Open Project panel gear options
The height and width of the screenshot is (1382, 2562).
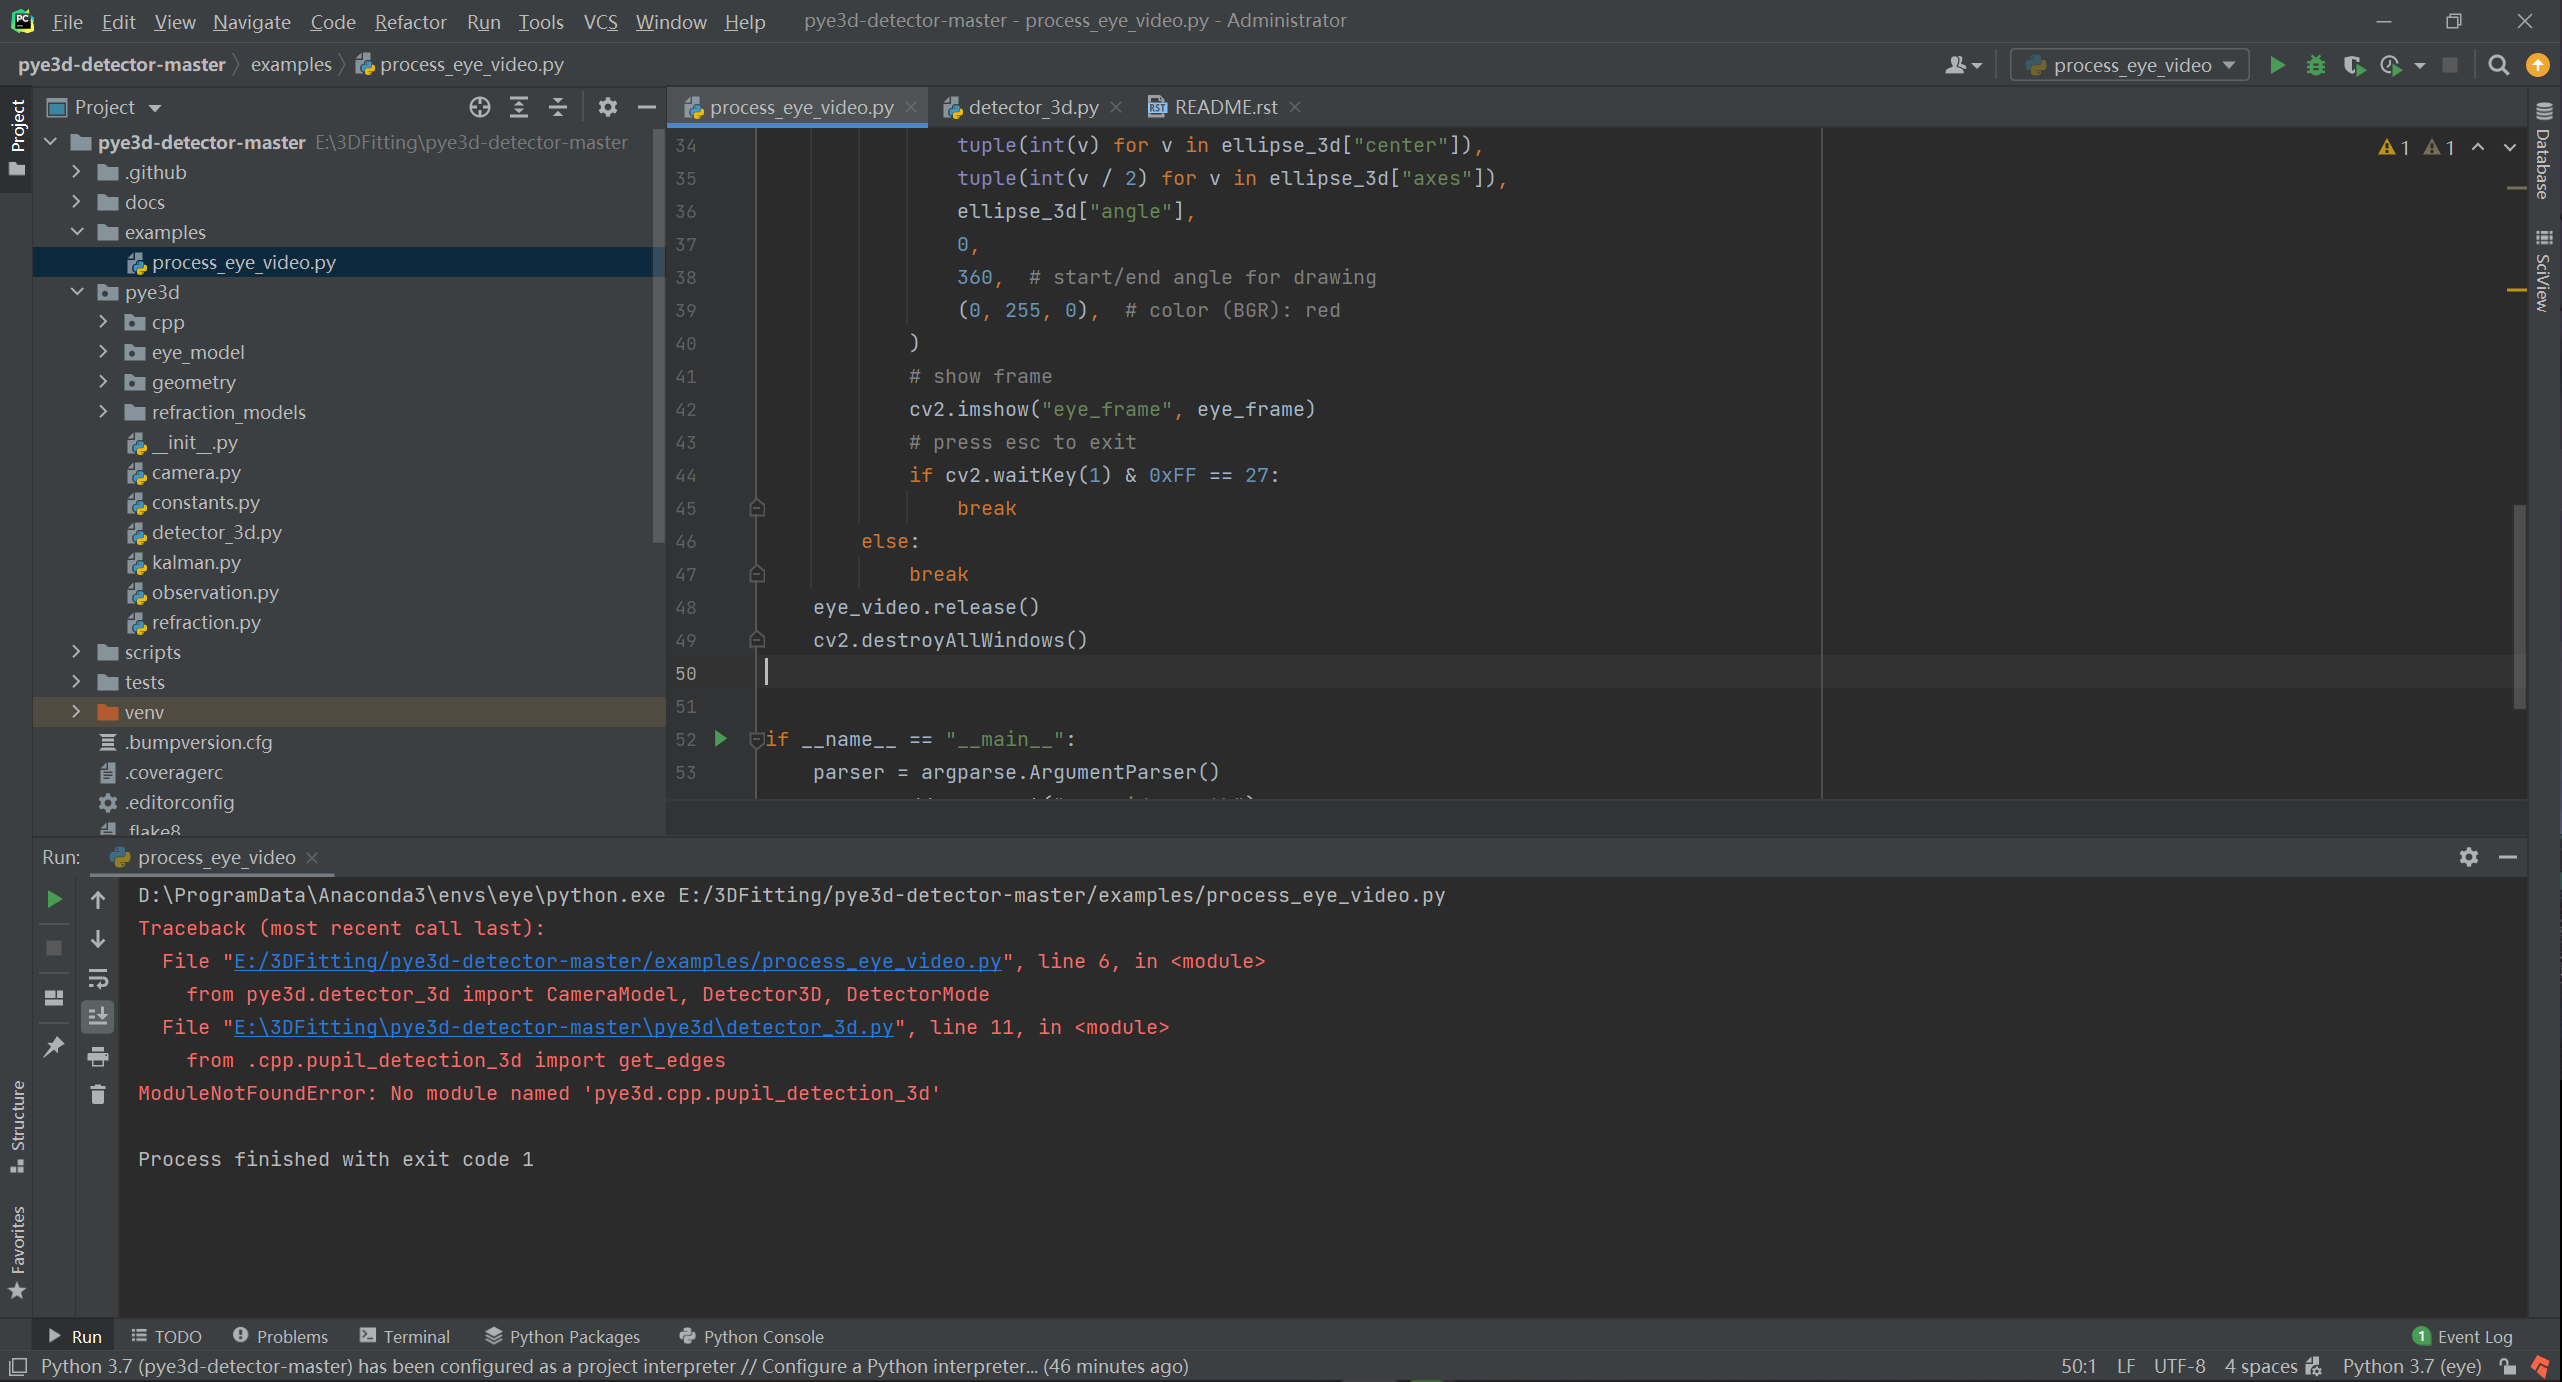click(x=607, y=107)
